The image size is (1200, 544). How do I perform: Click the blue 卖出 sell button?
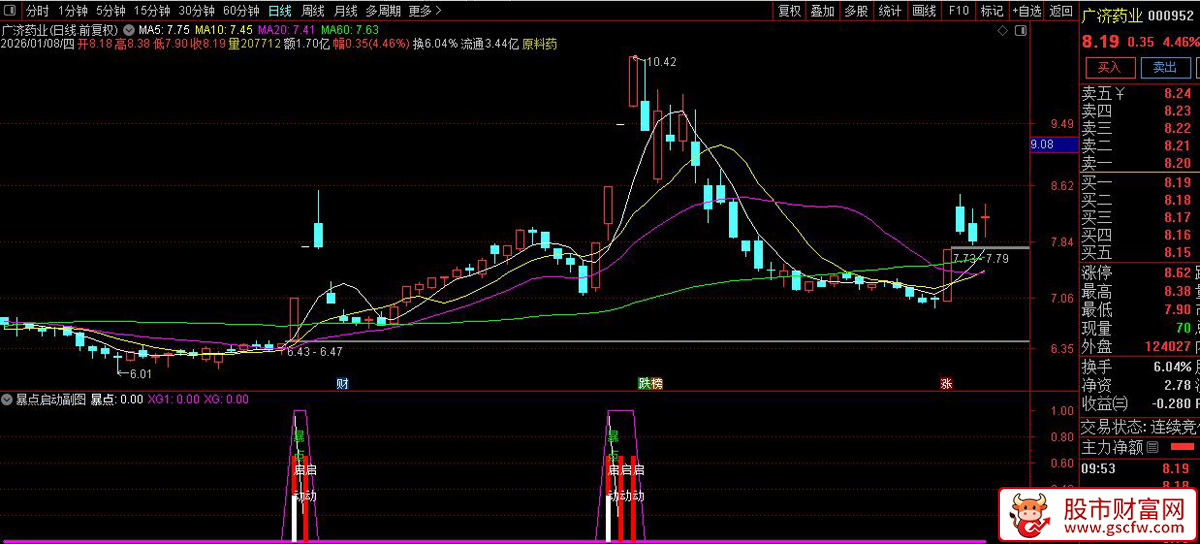click(x=1164, y=68)
